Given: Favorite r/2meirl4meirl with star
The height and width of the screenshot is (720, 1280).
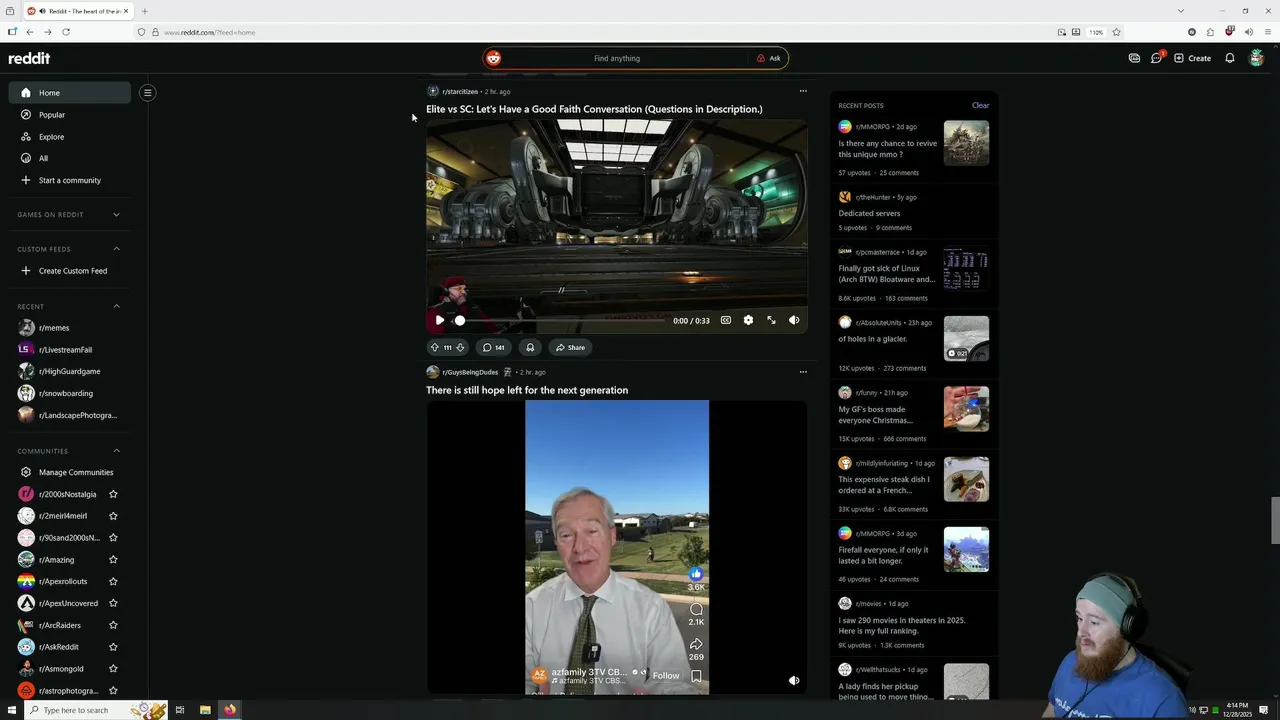Looking at the screenshot, I should [x=113, y=516].
